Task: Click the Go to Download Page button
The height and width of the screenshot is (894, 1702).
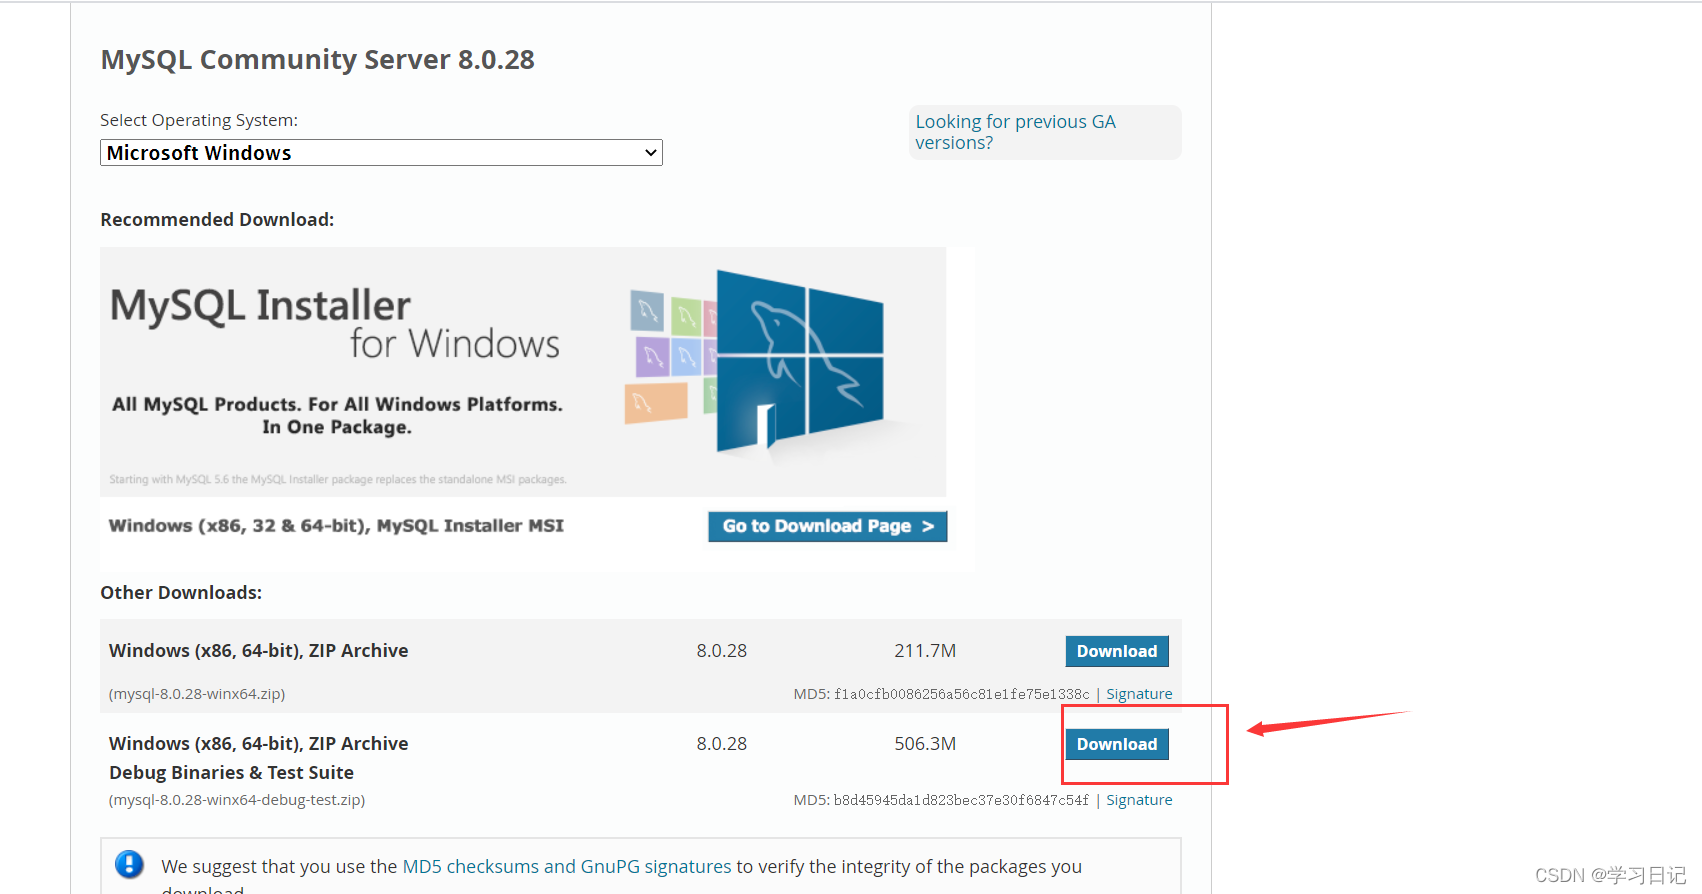Action: [827, 526]
